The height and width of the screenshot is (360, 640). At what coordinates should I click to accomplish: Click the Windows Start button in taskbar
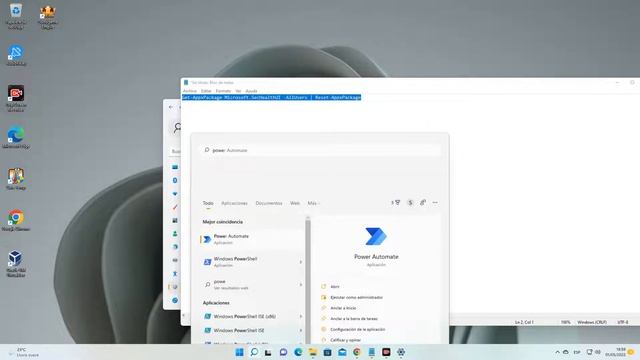click(x=240, y=352)
